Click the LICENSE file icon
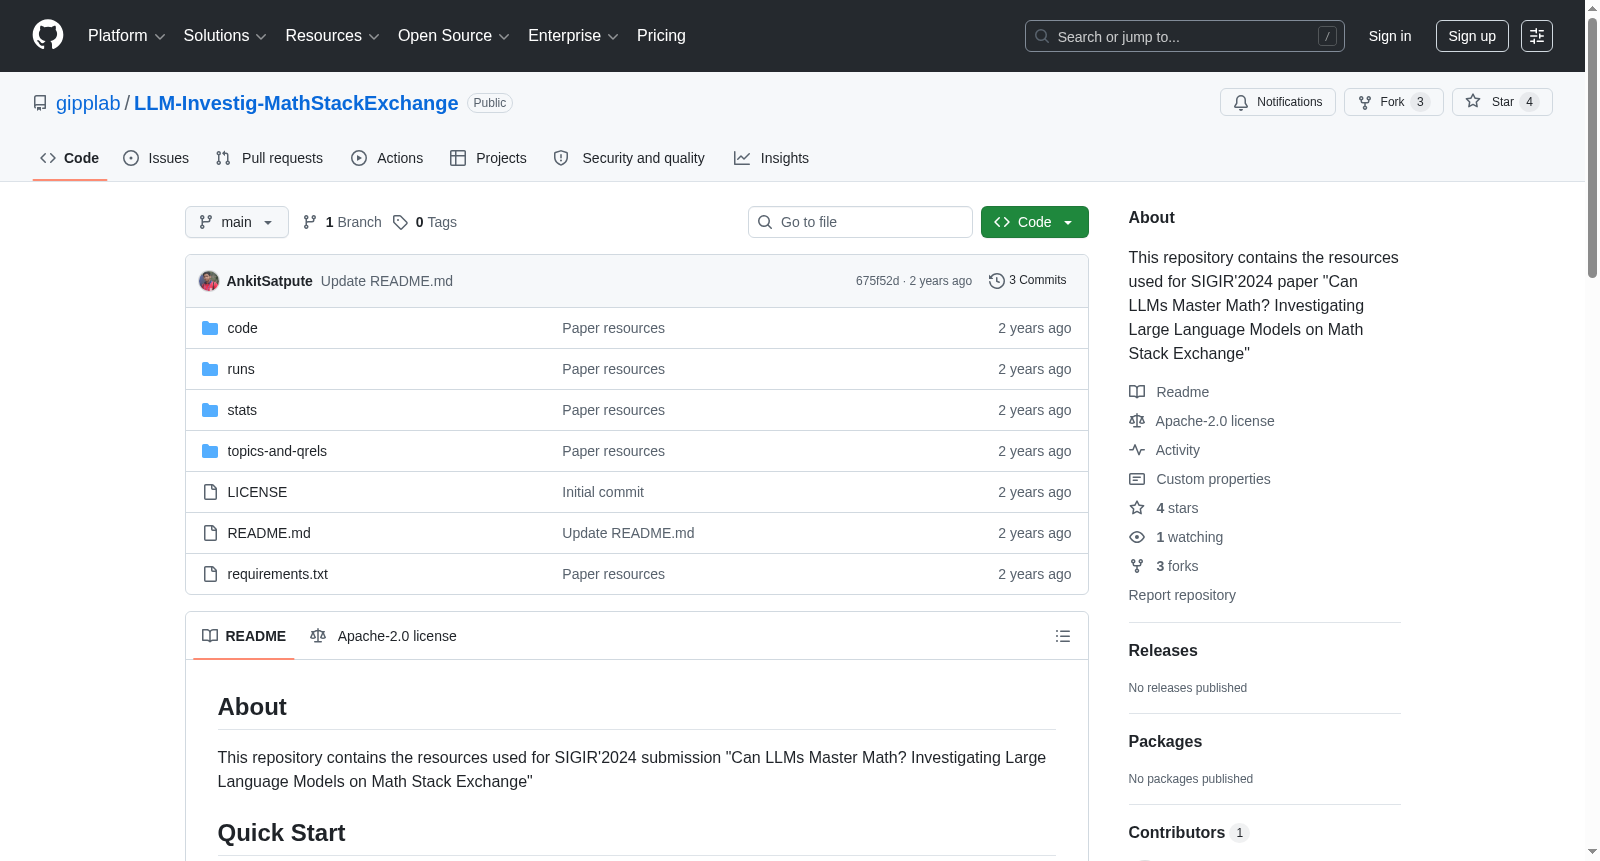 [x=210, y=492]
